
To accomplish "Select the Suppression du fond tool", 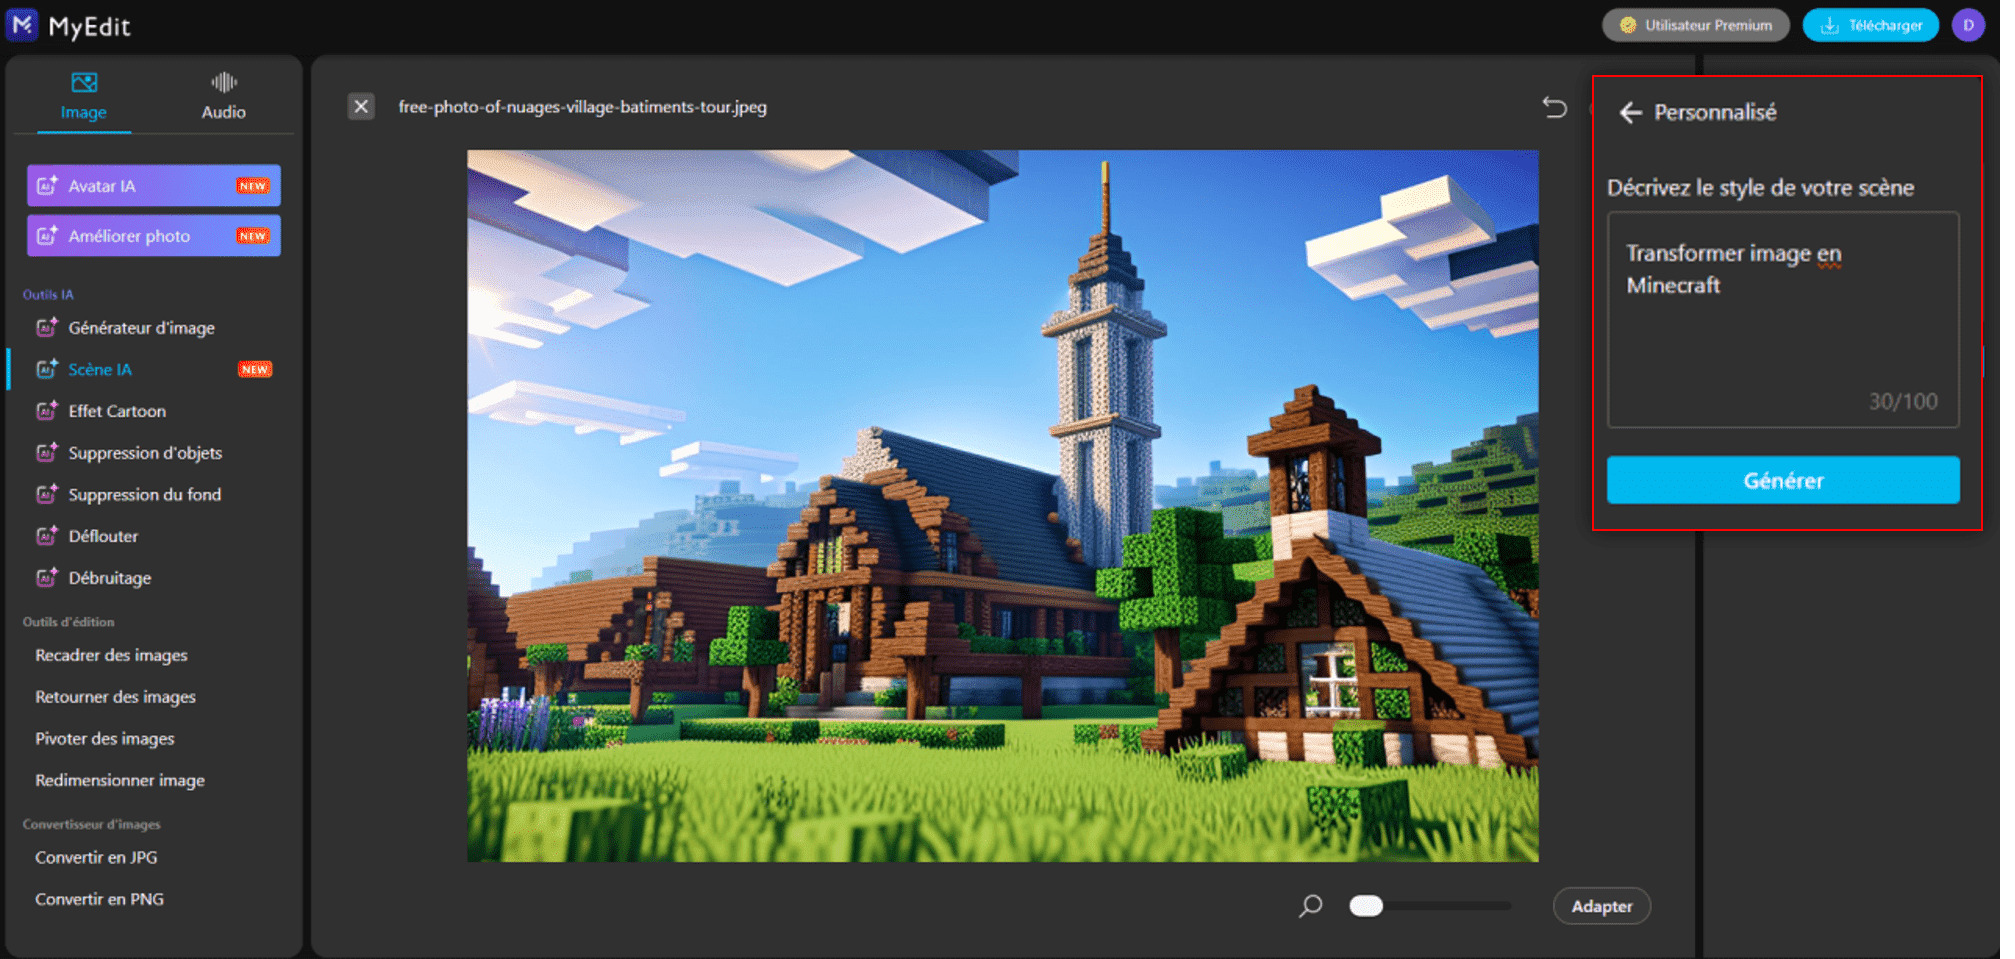I will [x=144, y=494].
